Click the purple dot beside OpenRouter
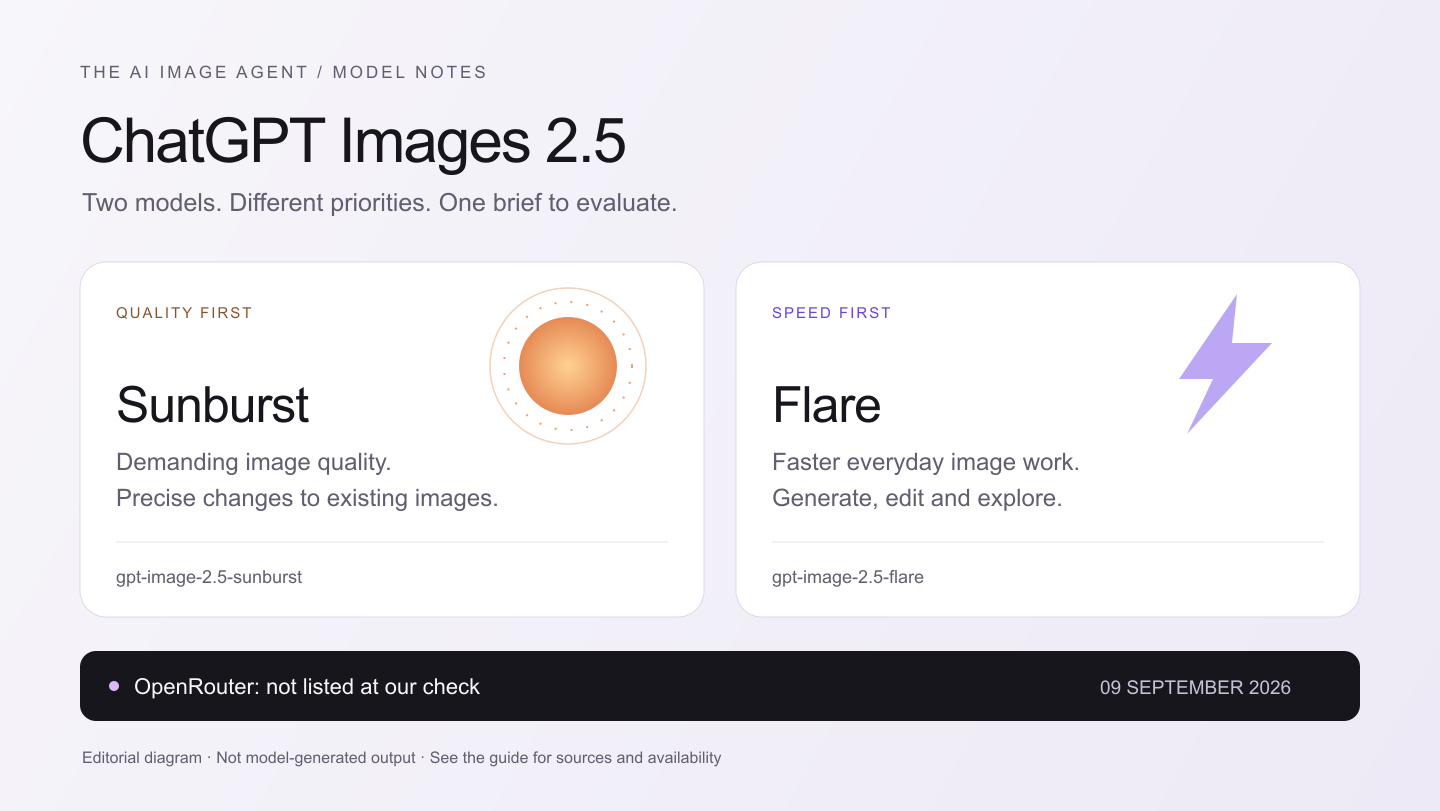The height and width of the screenshot is (811, 1440). pos(114,686)
